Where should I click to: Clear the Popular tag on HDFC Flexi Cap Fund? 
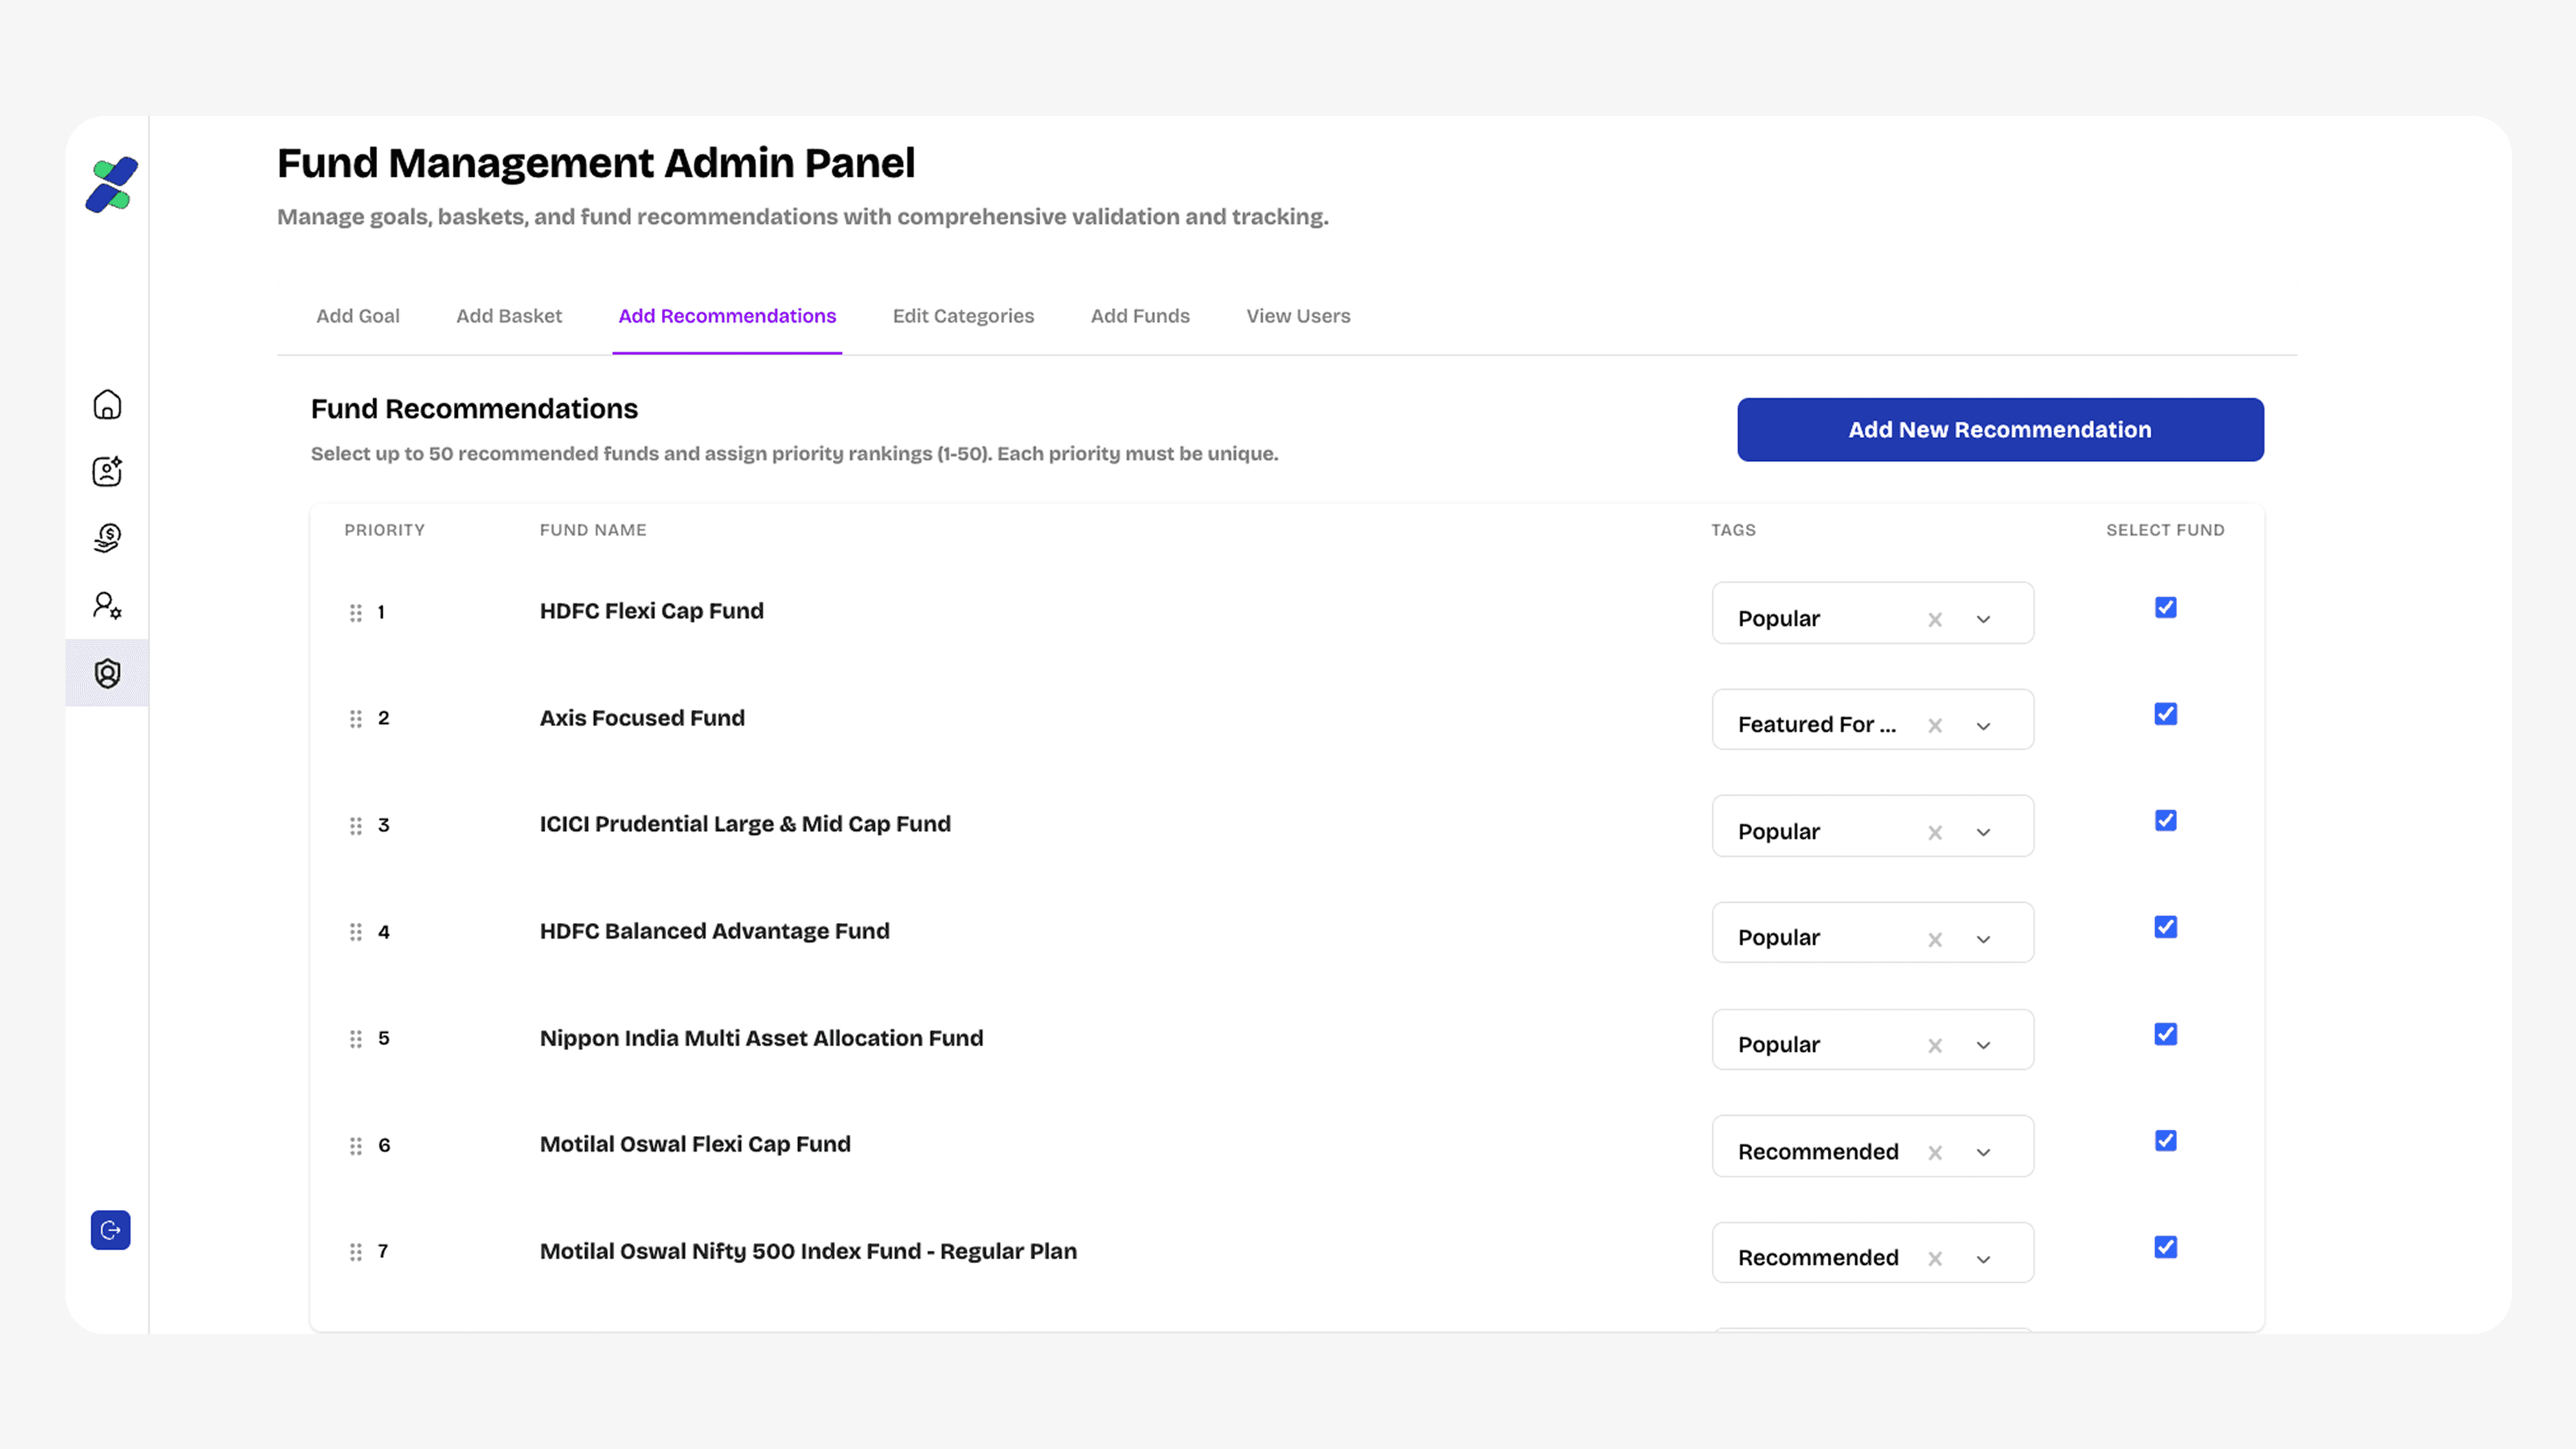pyautogui.click(x=1935, y=620)
